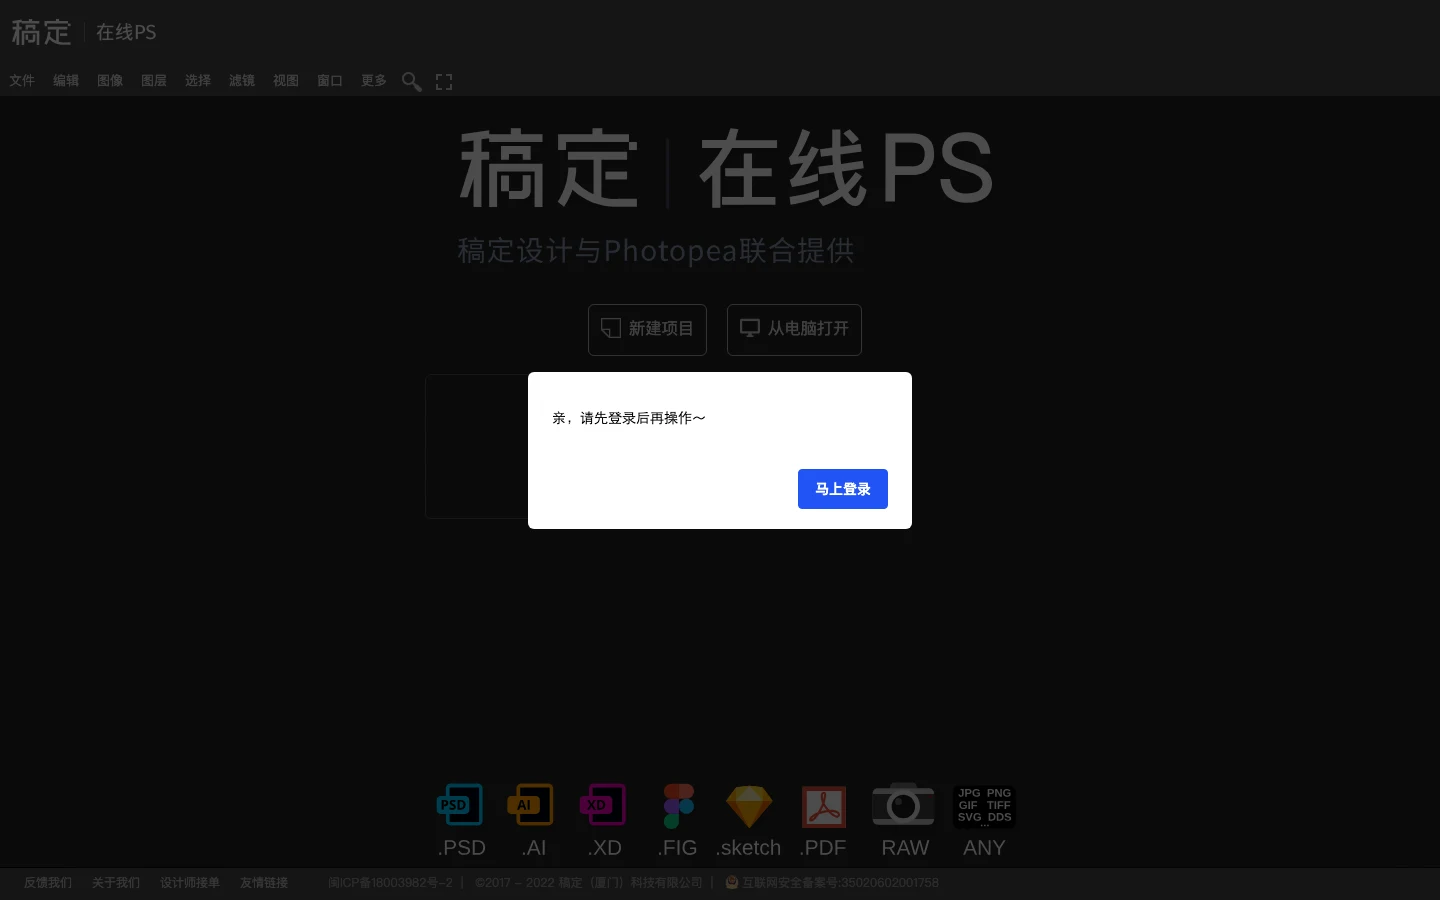Click the 闽ICP备18003982号-2 link

click(390, 883)
